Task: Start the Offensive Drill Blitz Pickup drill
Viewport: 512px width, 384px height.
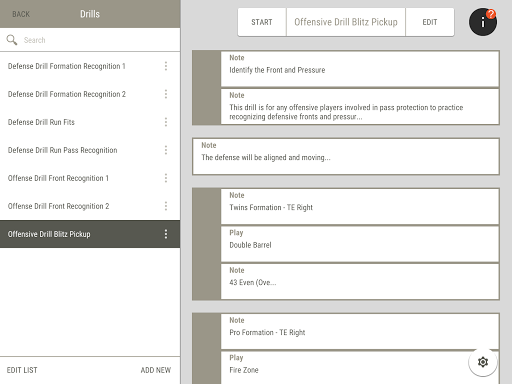Action: click(x=262, y=22)
